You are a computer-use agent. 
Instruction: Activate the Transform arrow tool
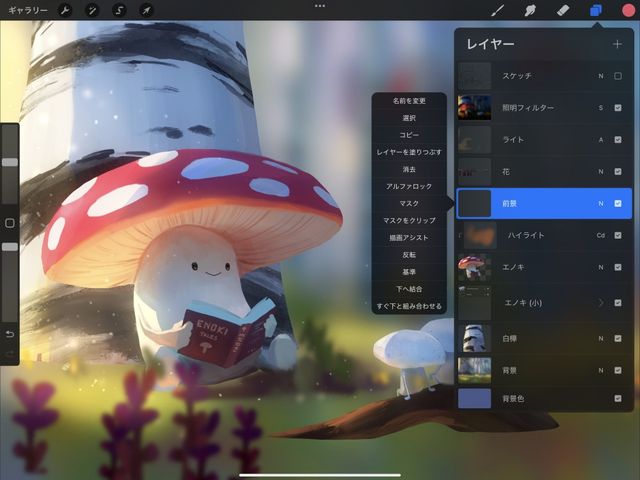146,10
